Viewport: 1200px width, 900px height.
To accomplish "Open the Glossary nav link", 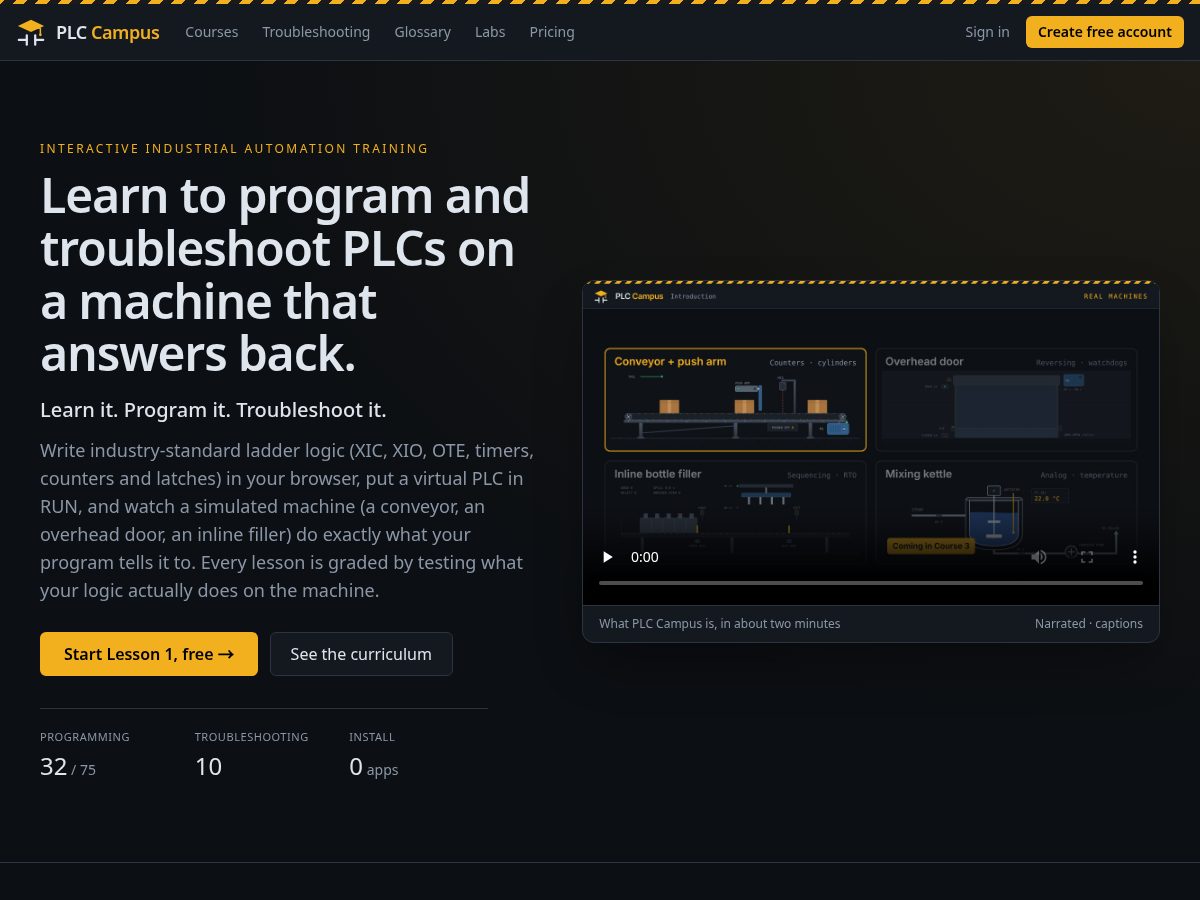I will (423, 32).
